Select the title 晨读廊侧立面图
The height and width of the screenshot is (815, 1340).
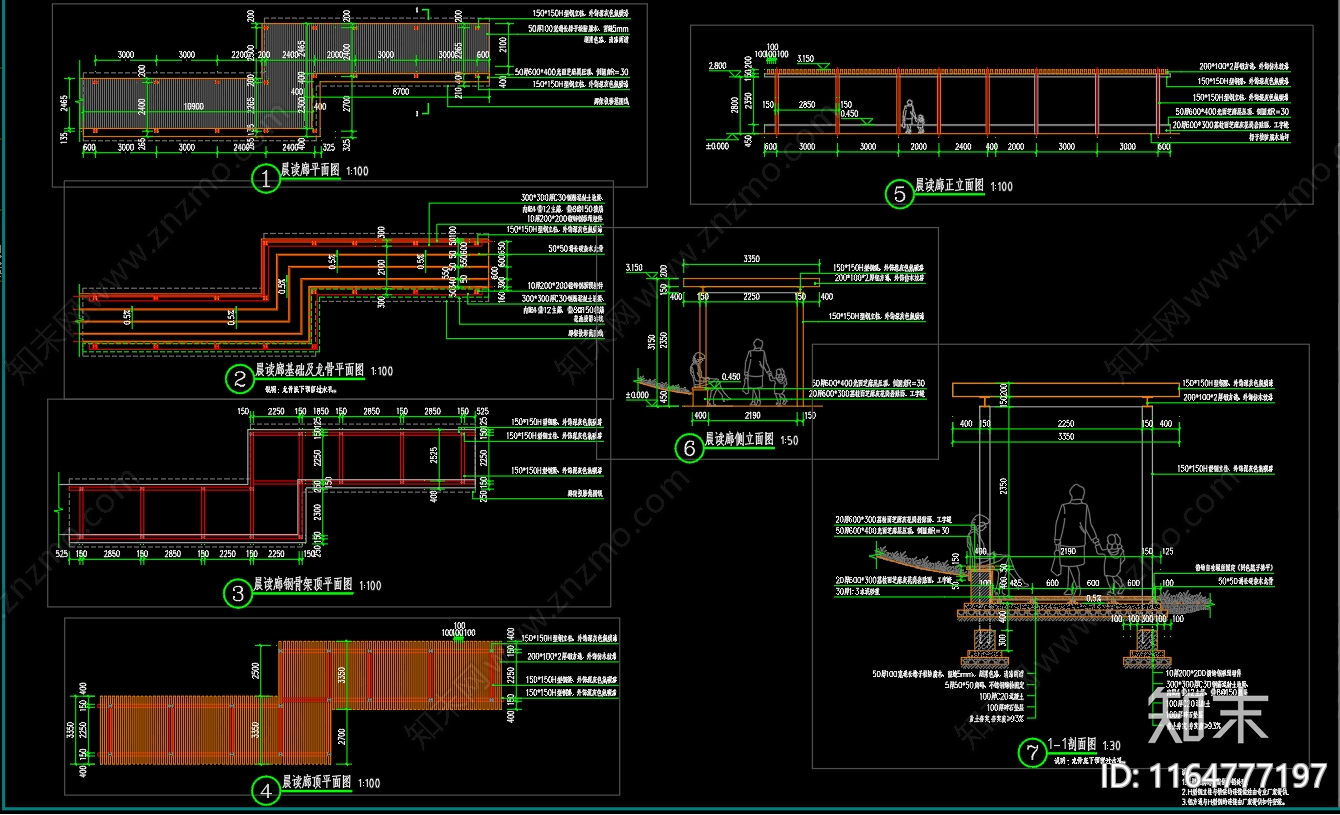[741, 439]
